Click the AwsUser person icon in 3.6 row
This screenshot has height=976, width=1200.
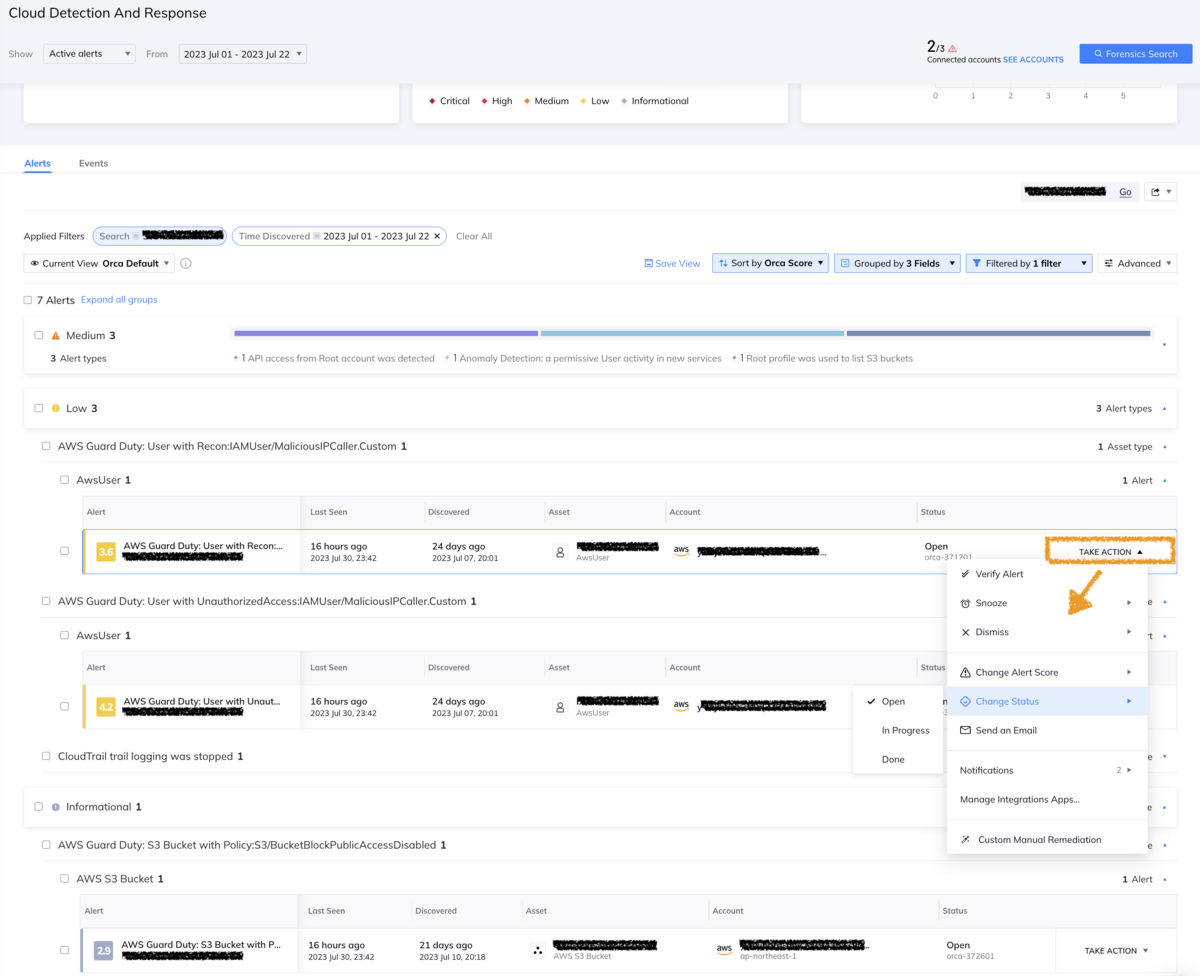[560, 551]
